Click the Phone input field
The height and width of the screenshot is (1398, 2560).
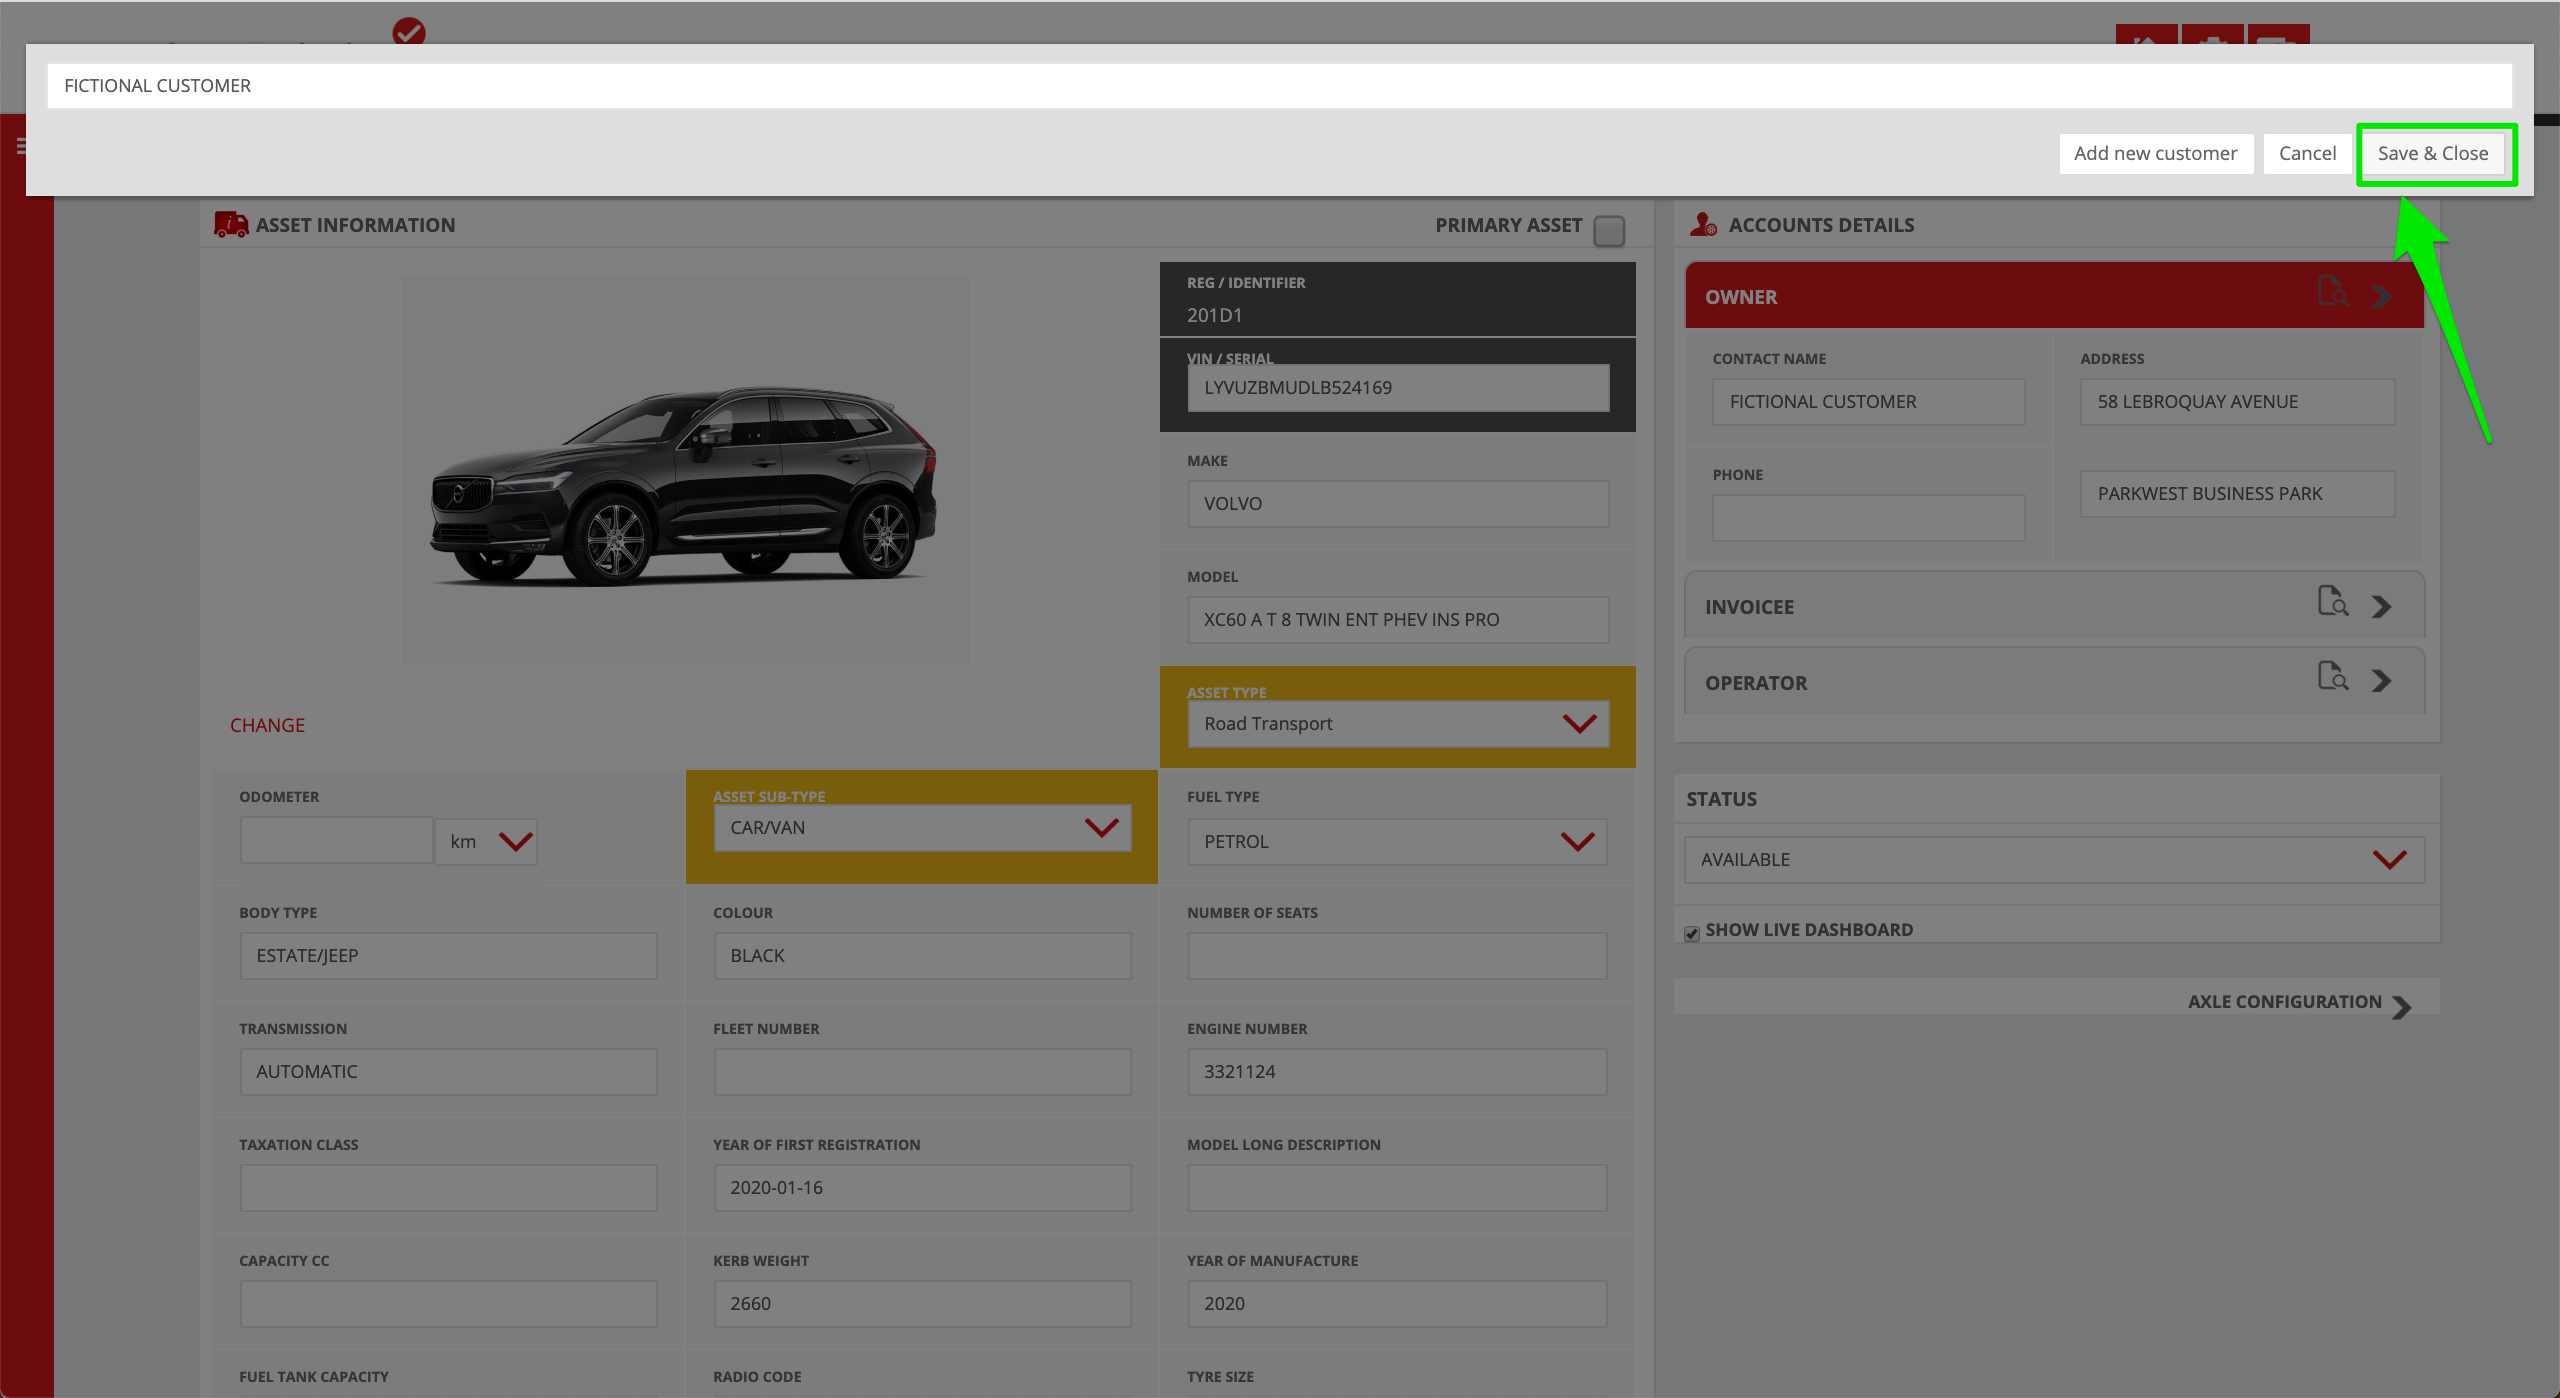(x=1868, y=518)
